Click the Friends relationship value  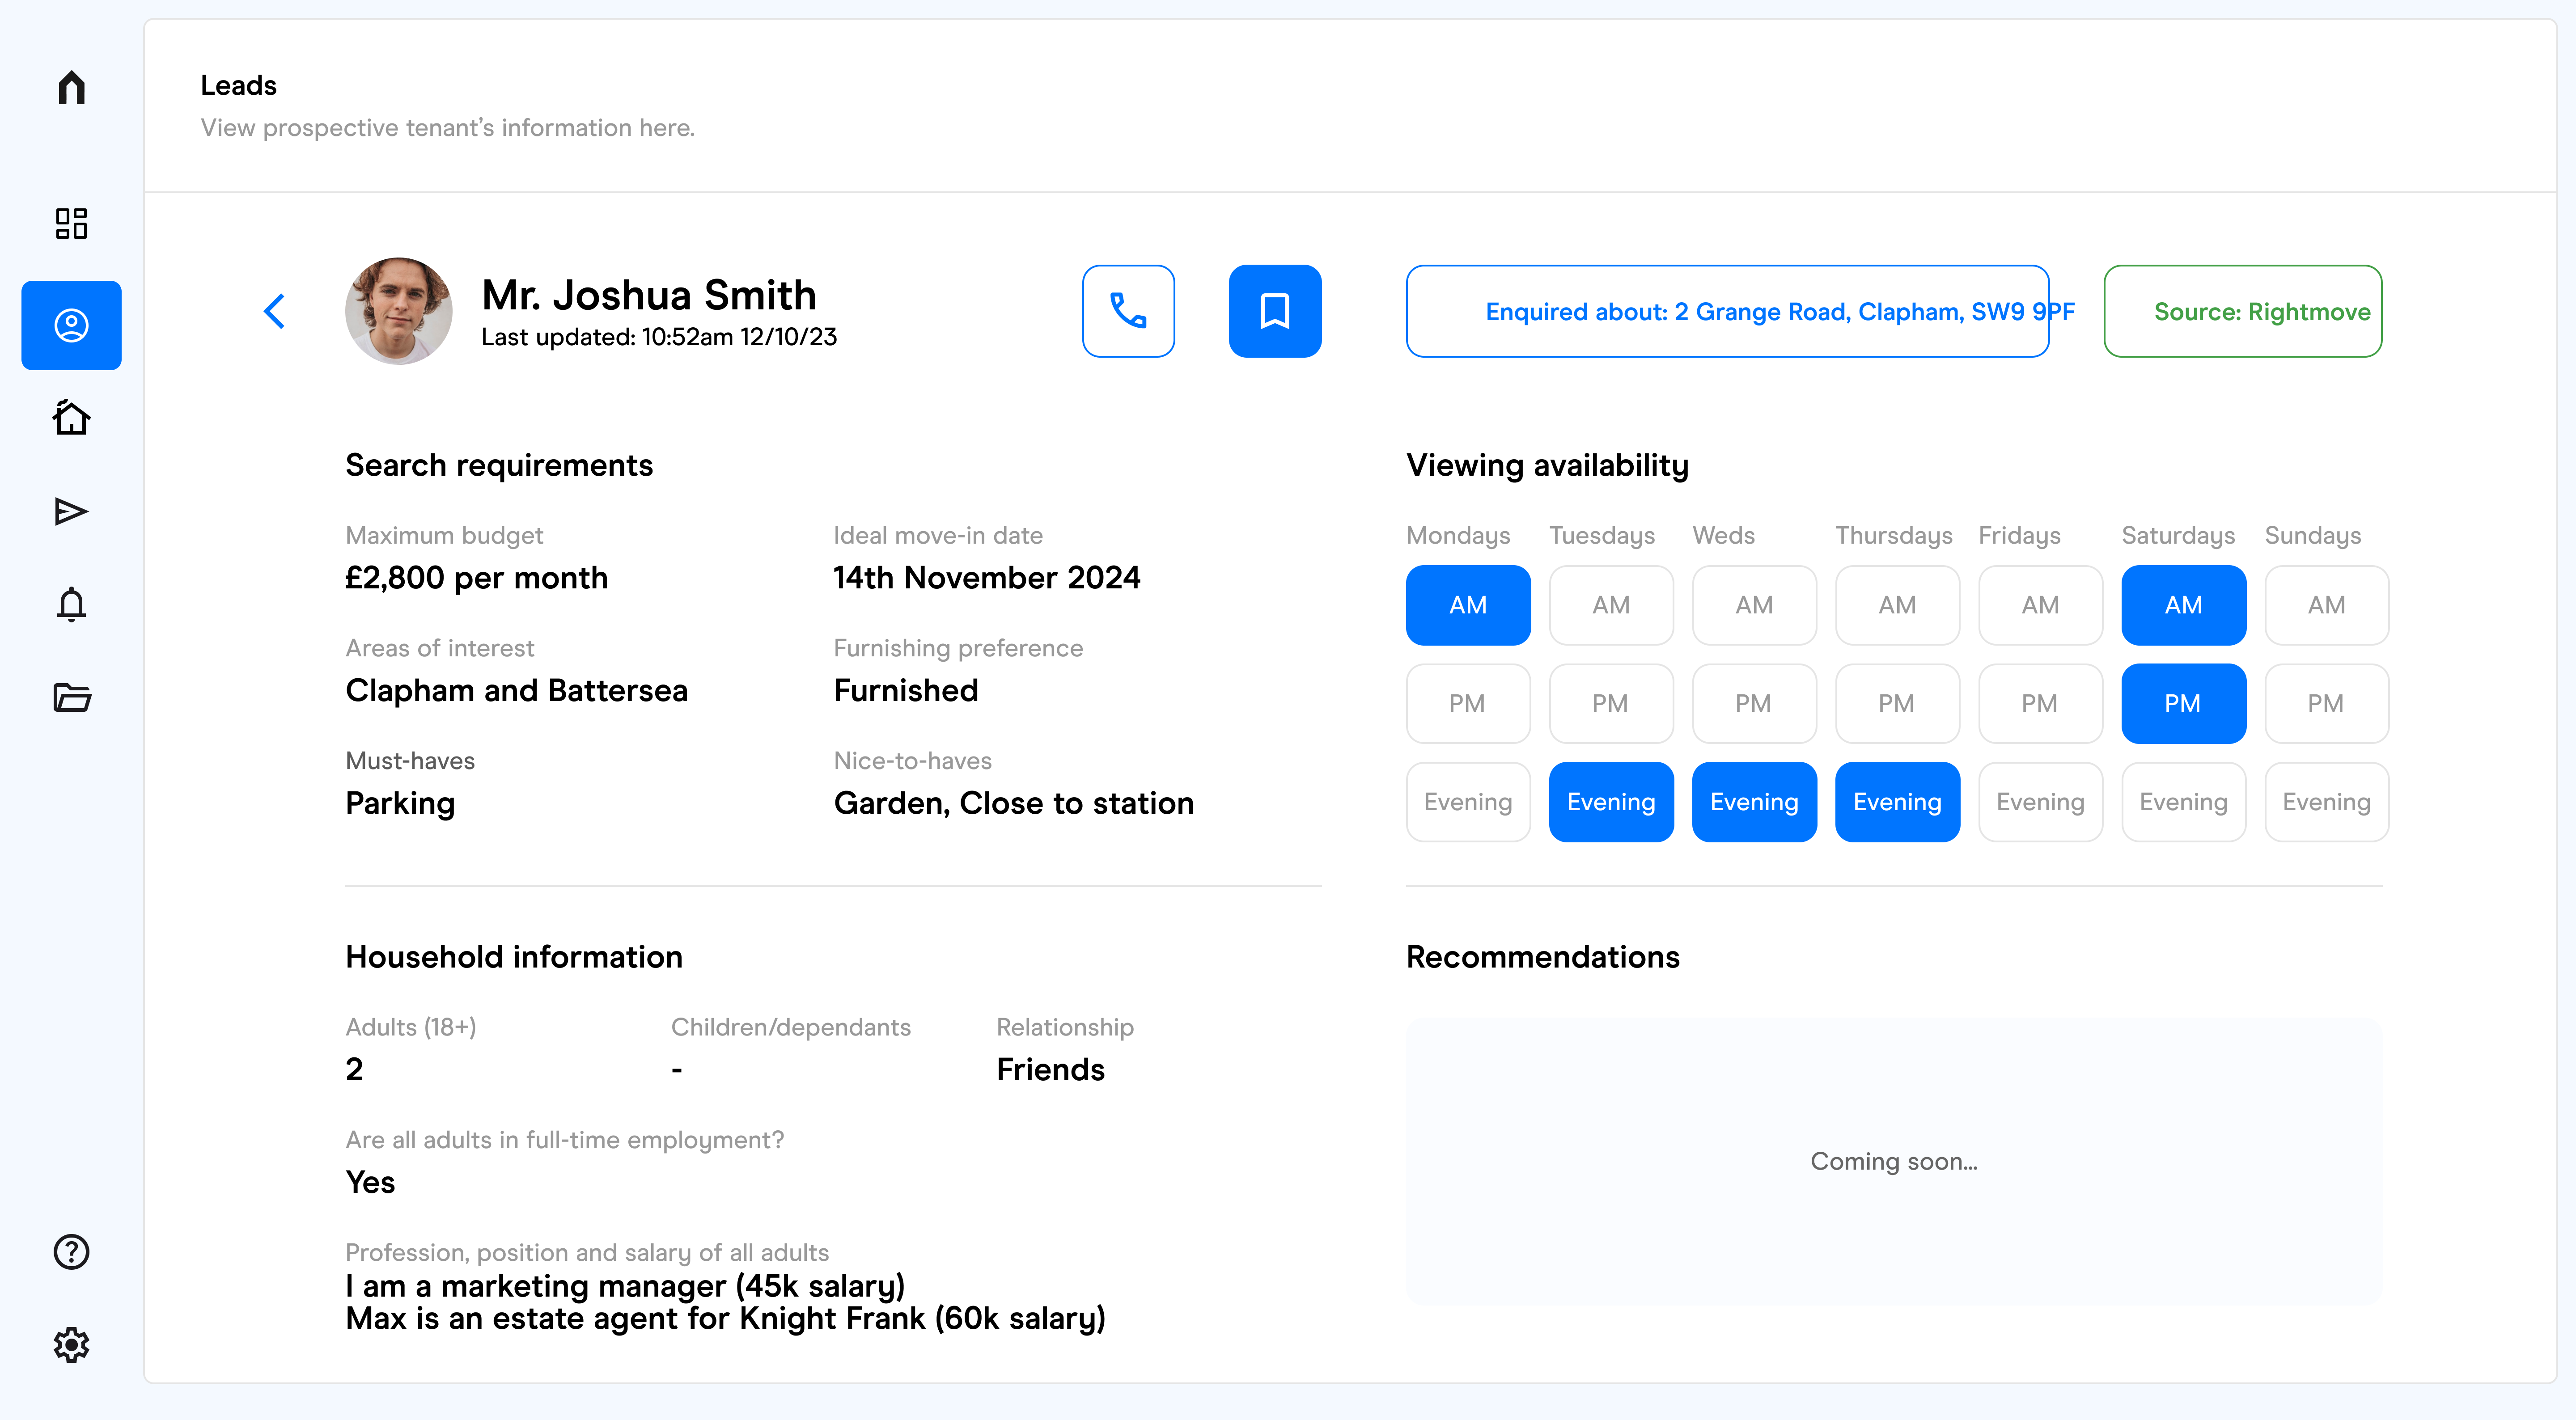[1050, 1070]
